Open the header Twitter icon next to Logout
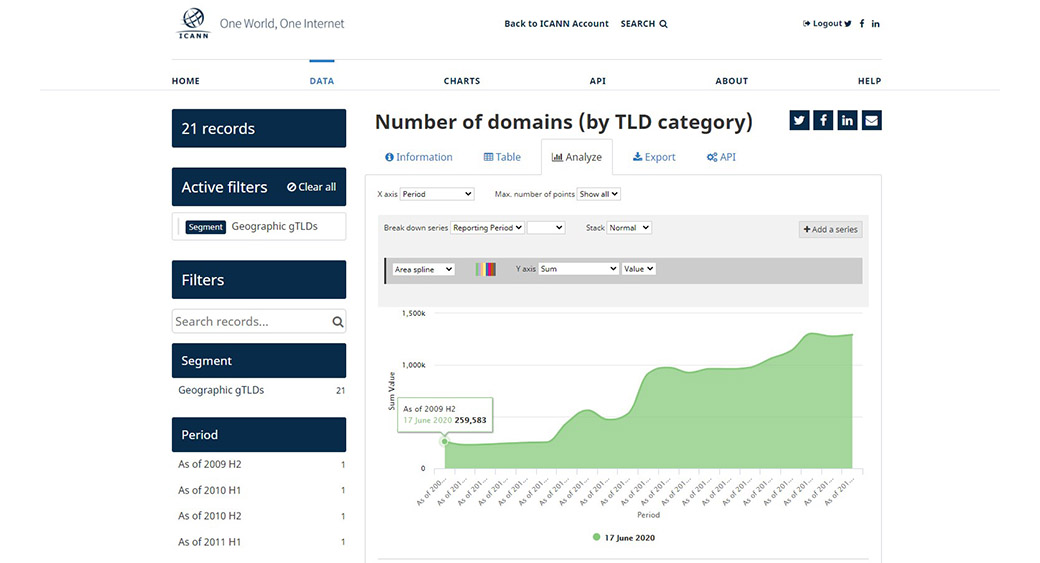 (848, 24)
